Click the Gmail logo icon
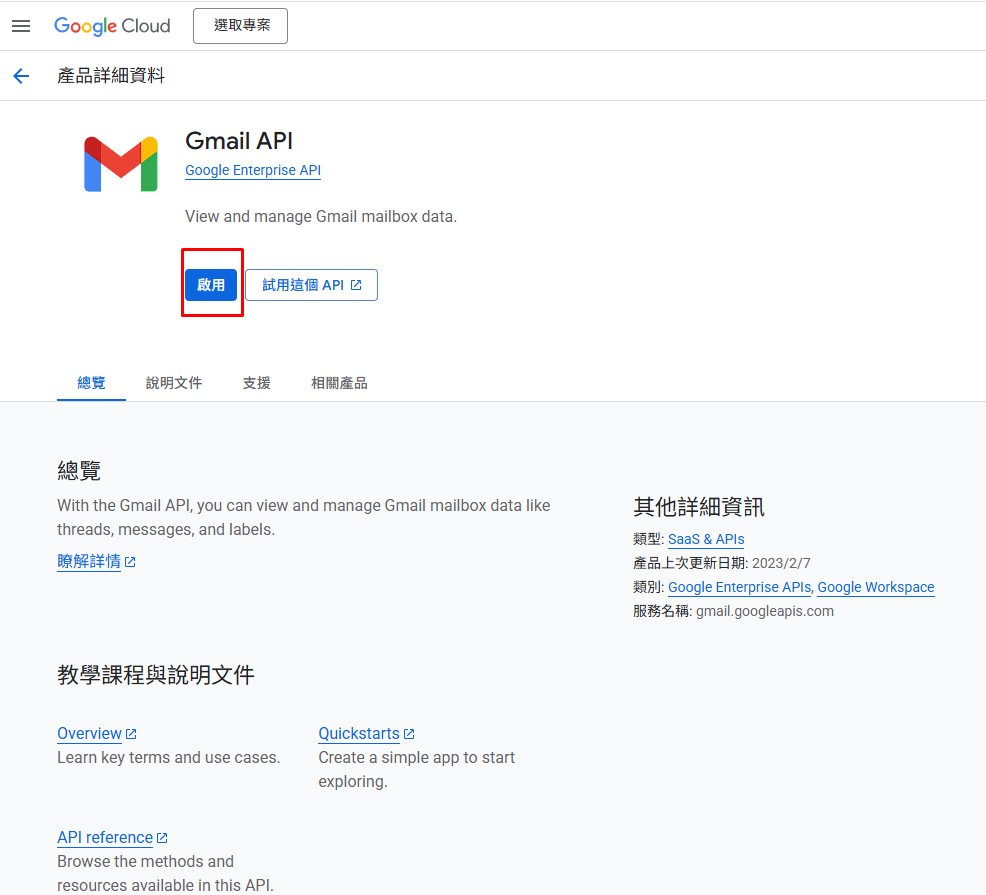 121,164
